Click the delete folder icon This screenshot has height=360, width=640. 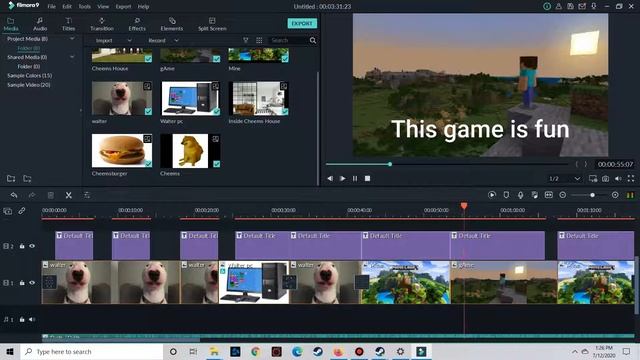pyautogui.click(x=27, y=178)
